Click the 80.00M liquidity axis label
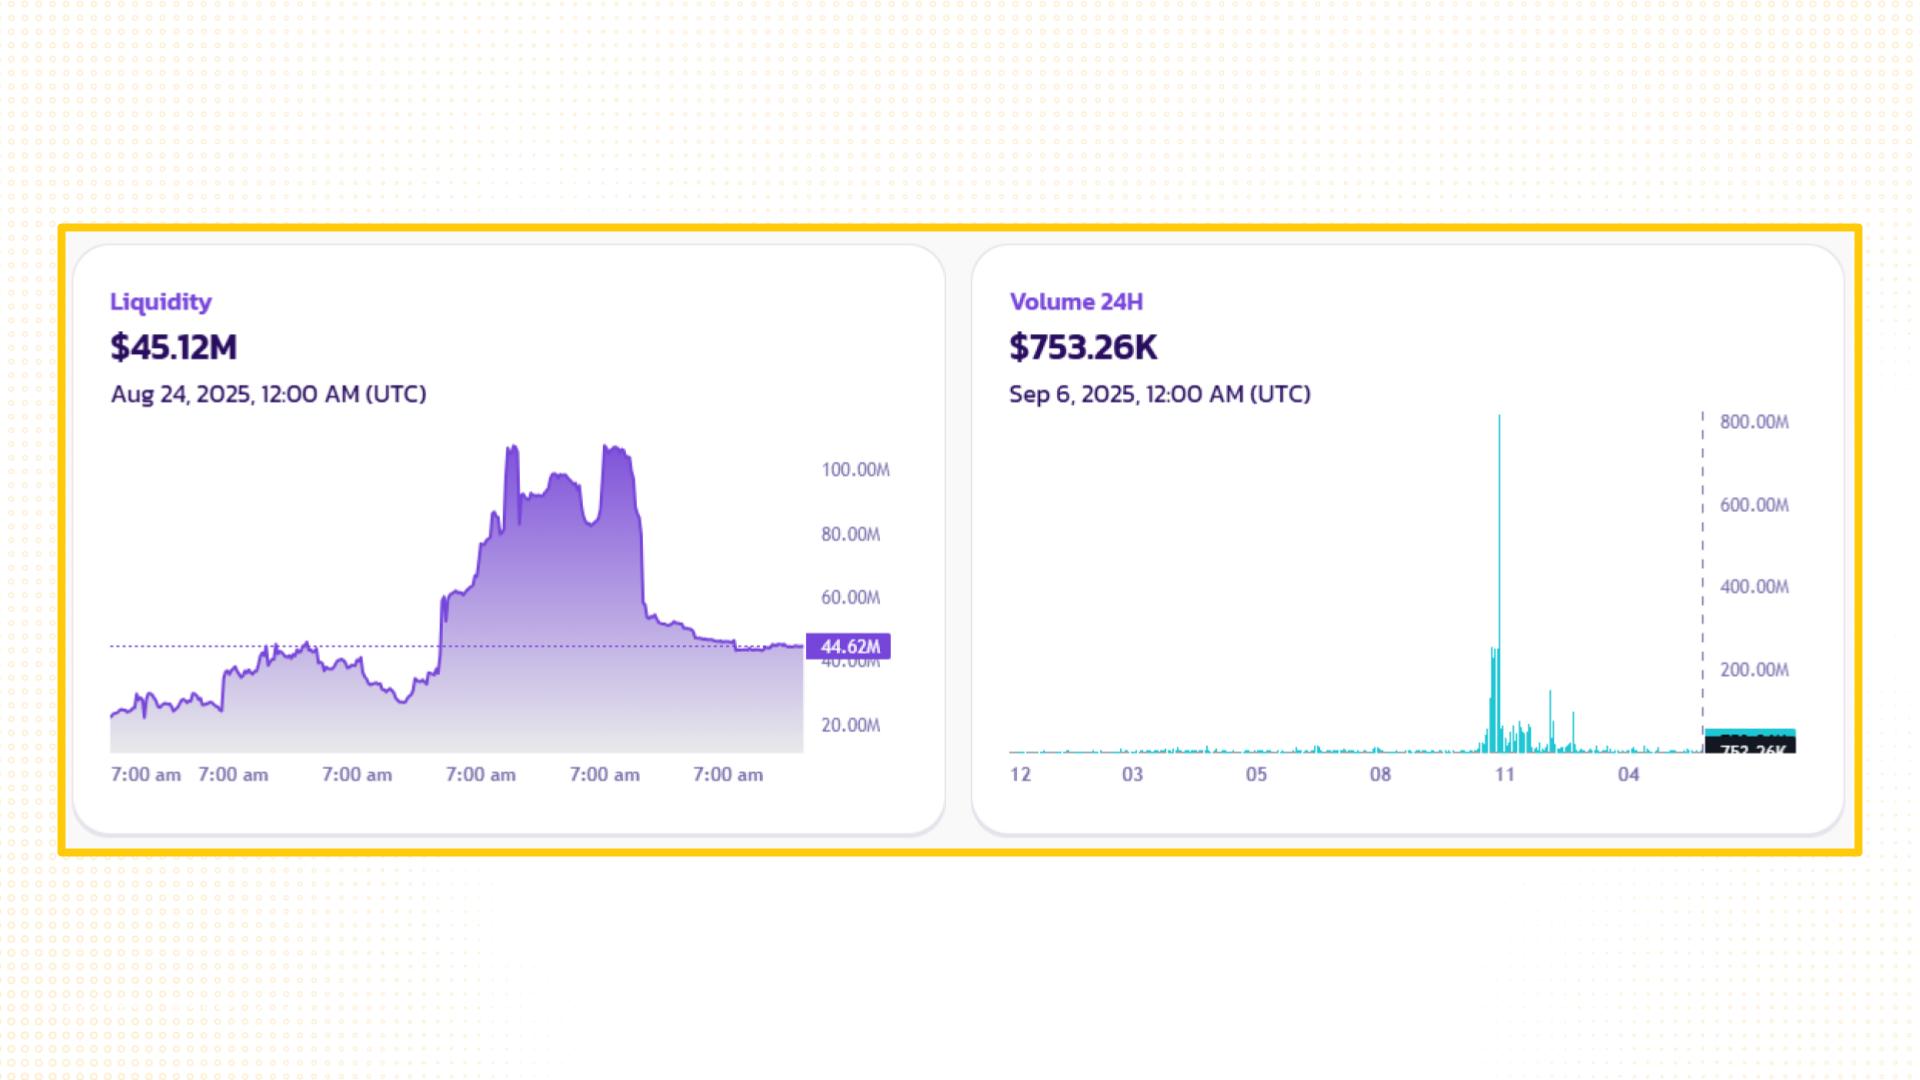This screenshot has height=1080, width=1920. point(850,534)
